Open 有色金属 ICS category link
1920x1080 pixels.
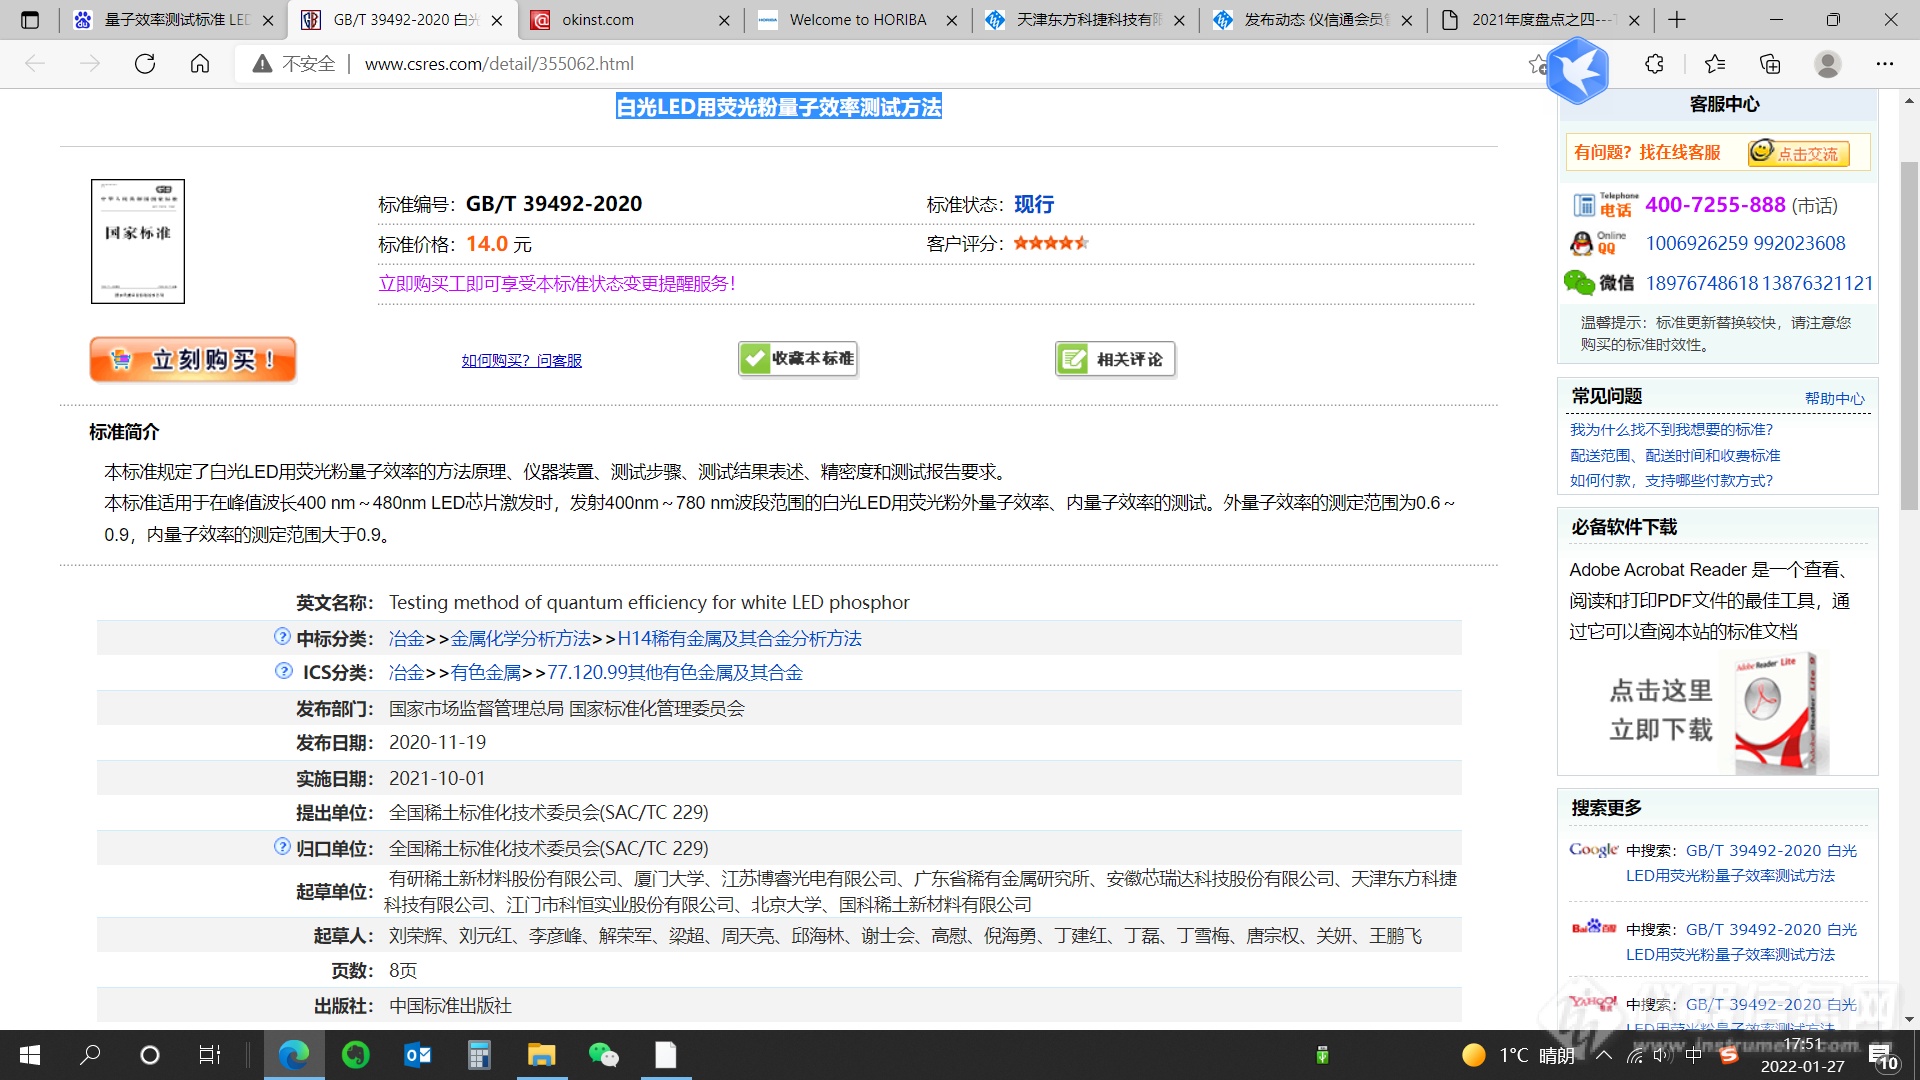click(x=485, y=672)
